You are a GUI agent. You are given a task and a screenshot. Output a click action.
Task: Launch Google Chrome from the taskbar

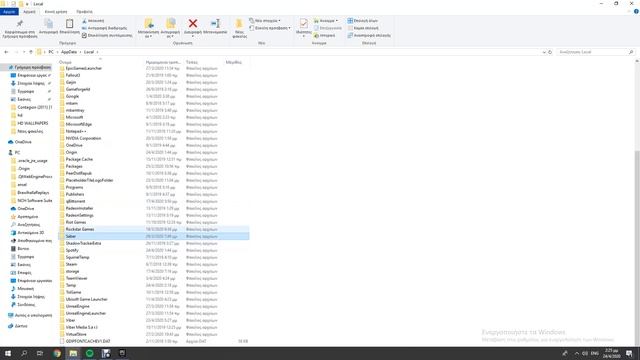click(57, 353)
